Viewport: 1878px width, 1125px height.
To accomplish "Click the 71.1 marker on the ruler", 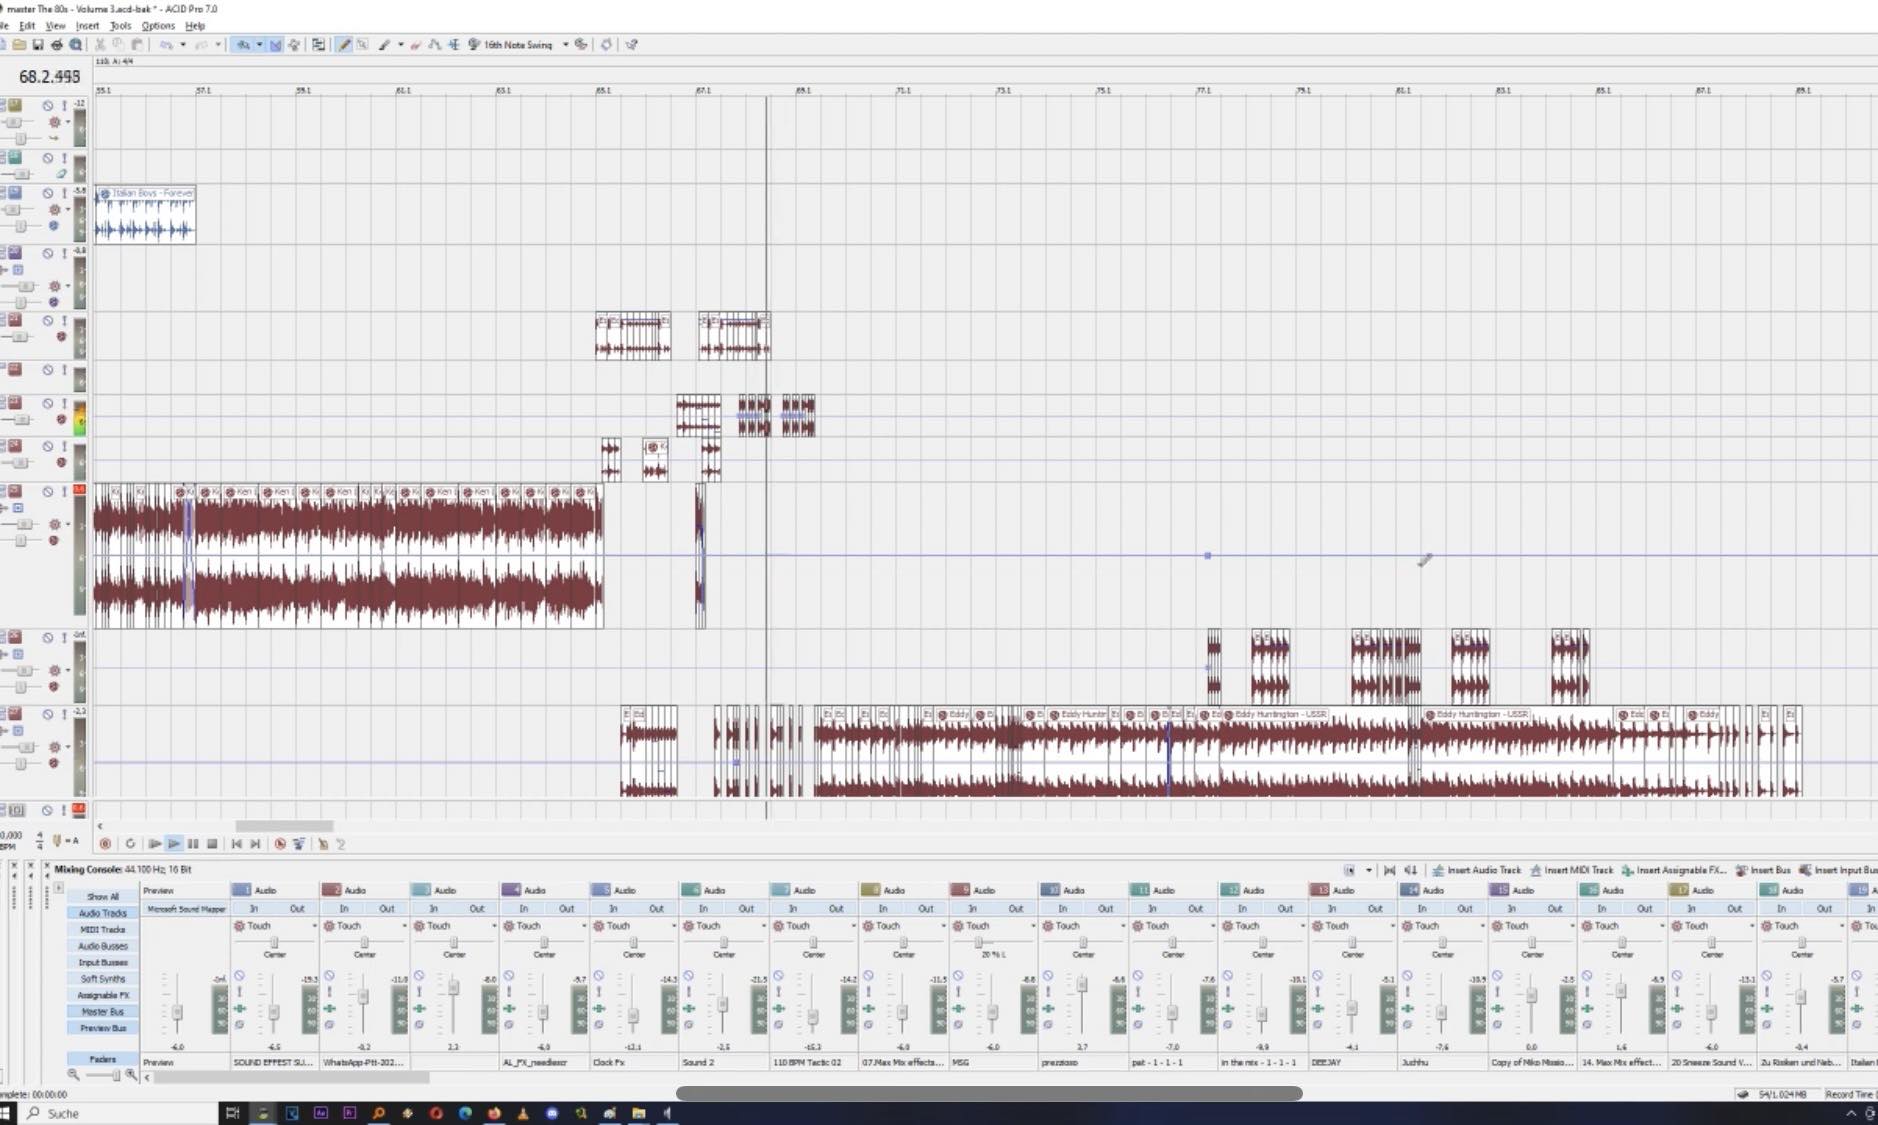I will tap(903, 90).
